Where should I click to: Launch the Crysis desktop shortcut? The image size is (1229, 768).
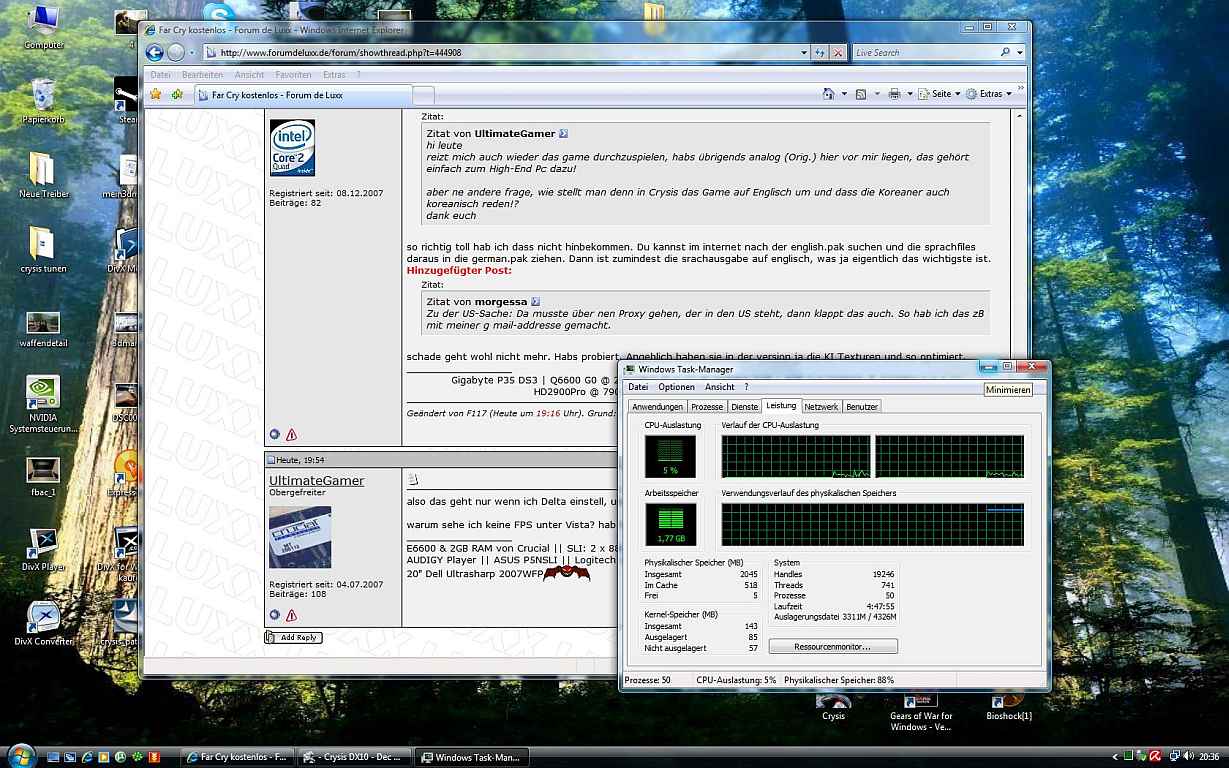point(833,708)
